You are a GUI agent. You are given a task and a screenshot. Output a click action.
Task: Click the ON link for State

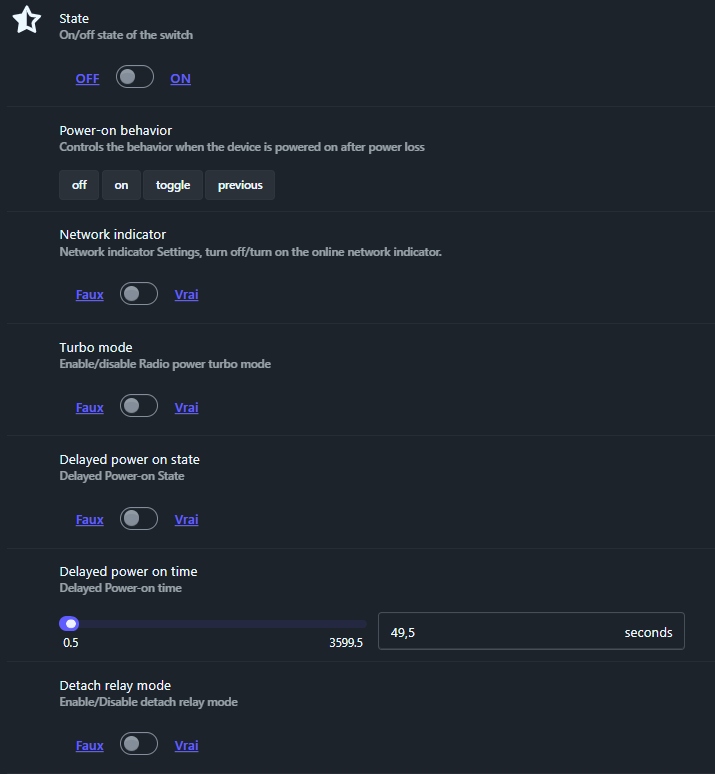click(x=180, y=79)
